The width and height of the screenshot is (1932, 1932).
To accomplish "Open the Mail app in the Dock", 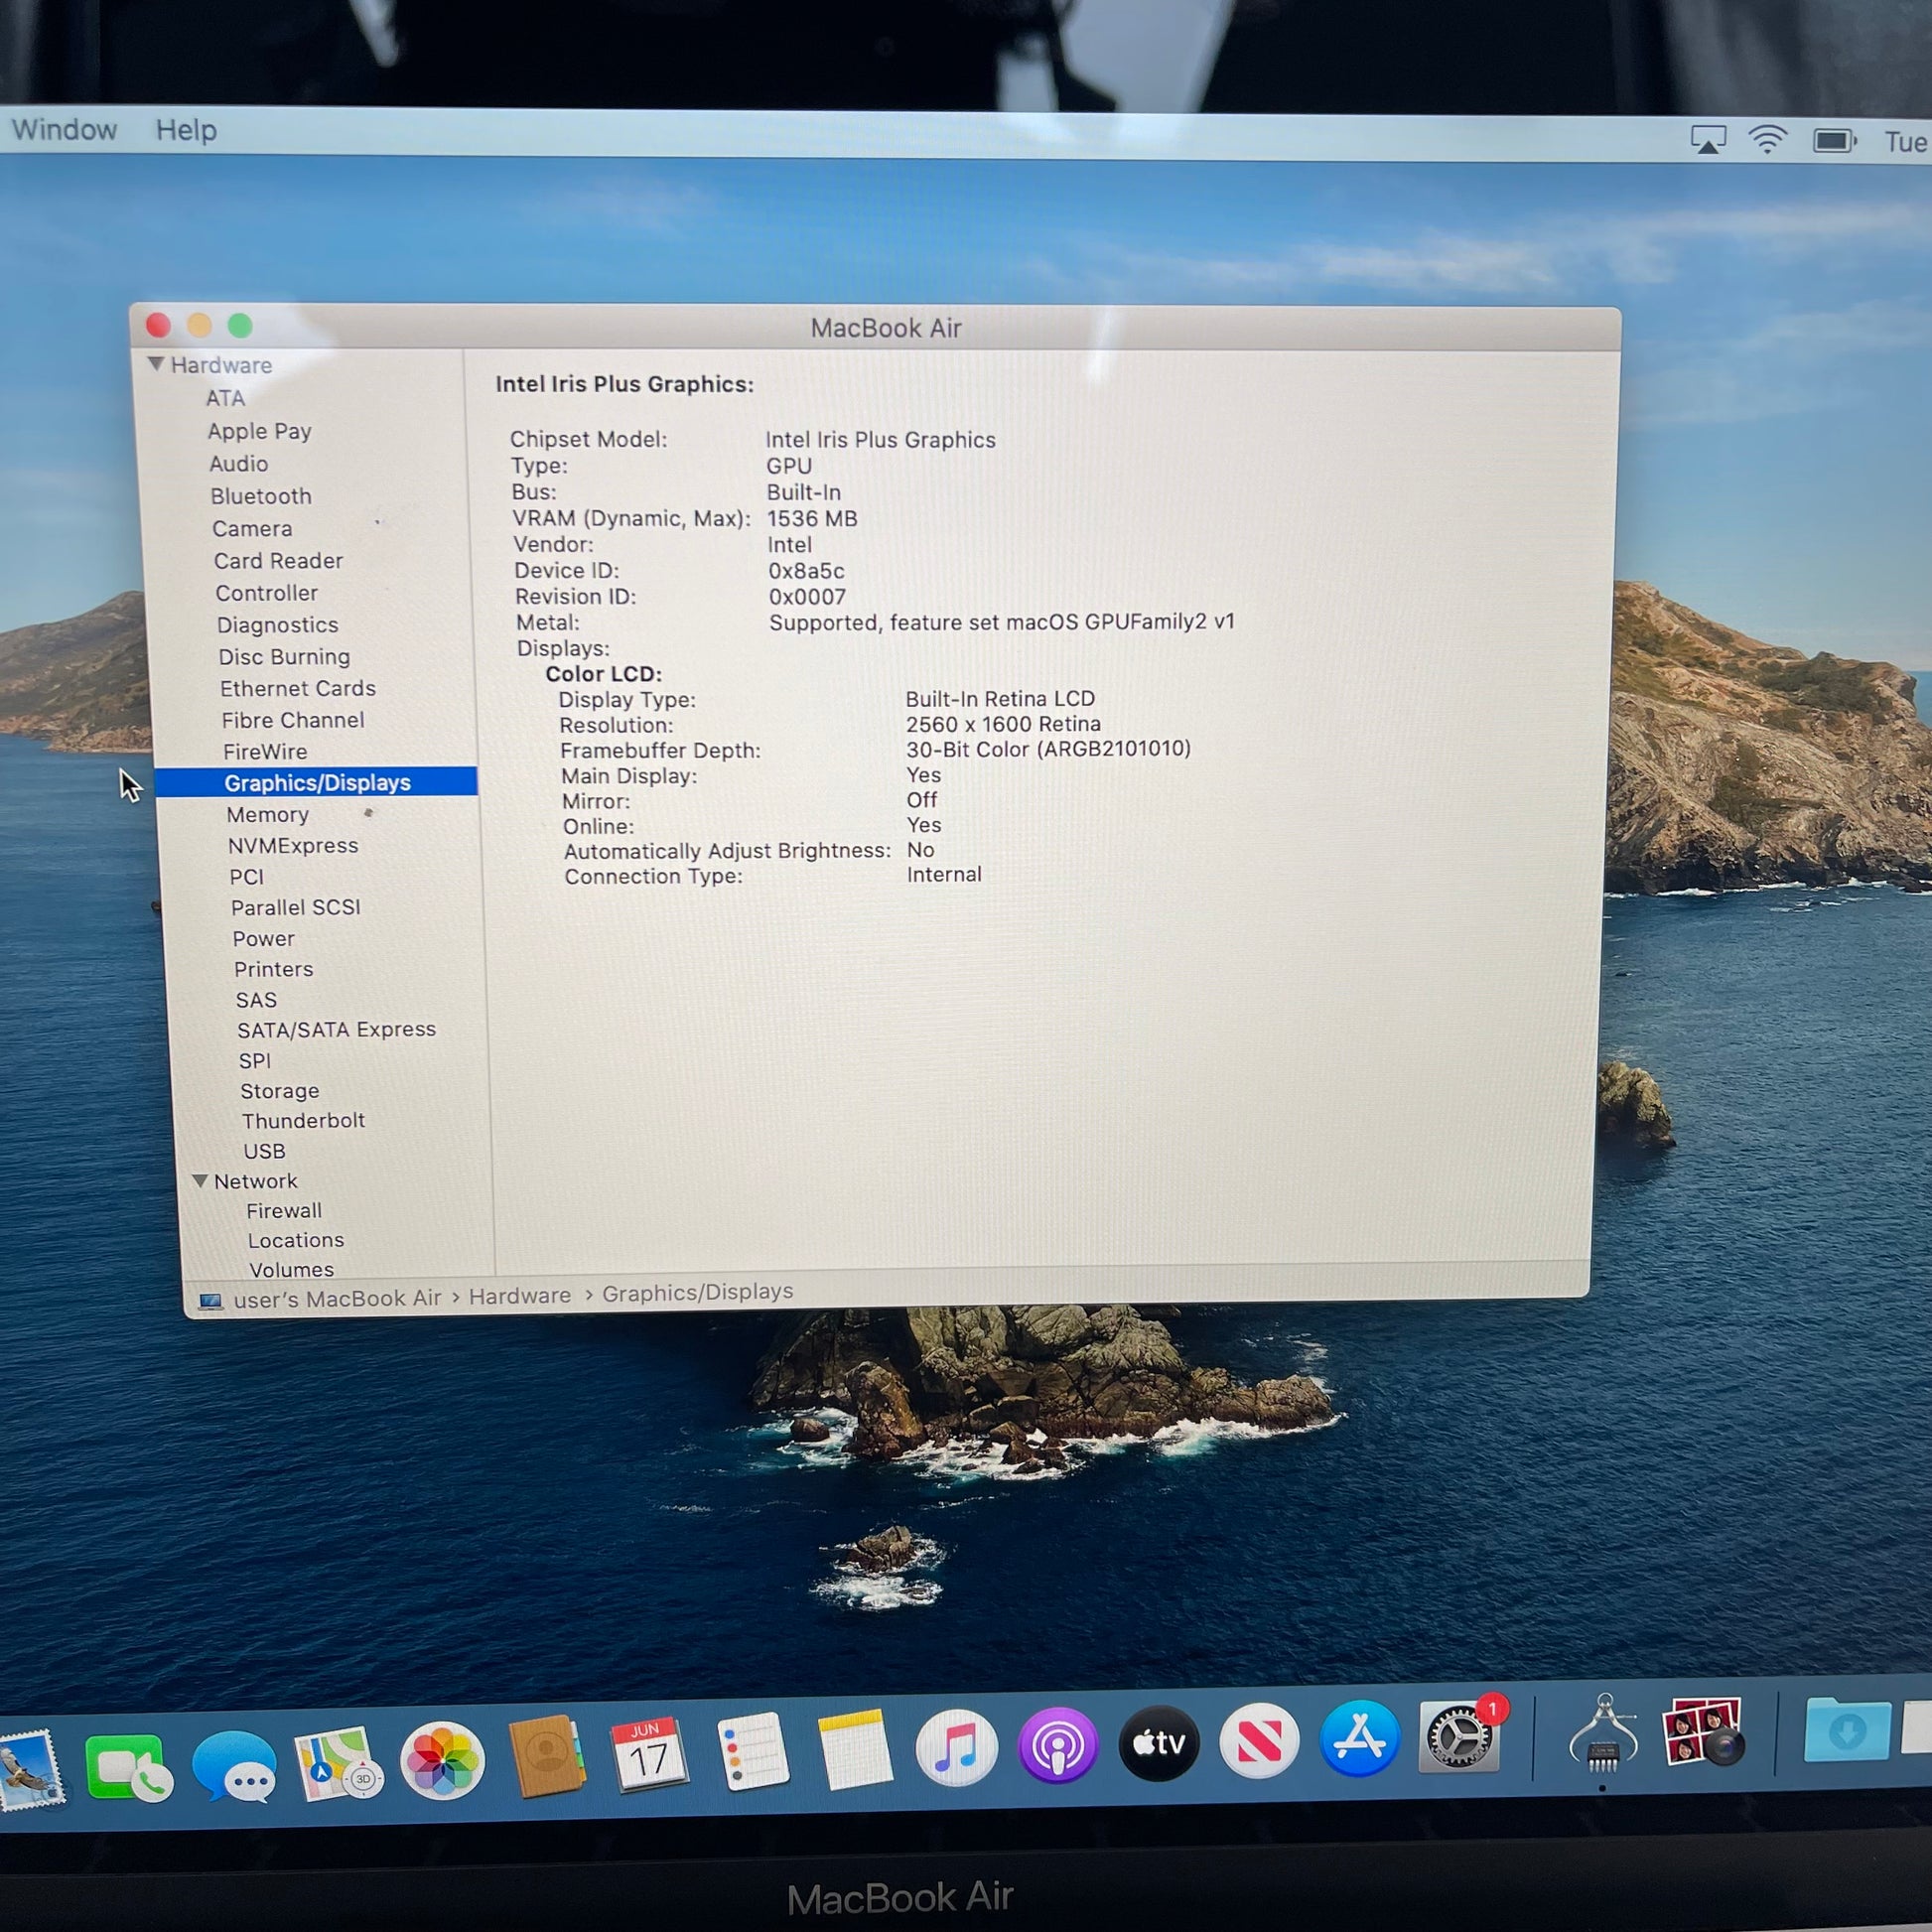I will (x=30, y=1771).
